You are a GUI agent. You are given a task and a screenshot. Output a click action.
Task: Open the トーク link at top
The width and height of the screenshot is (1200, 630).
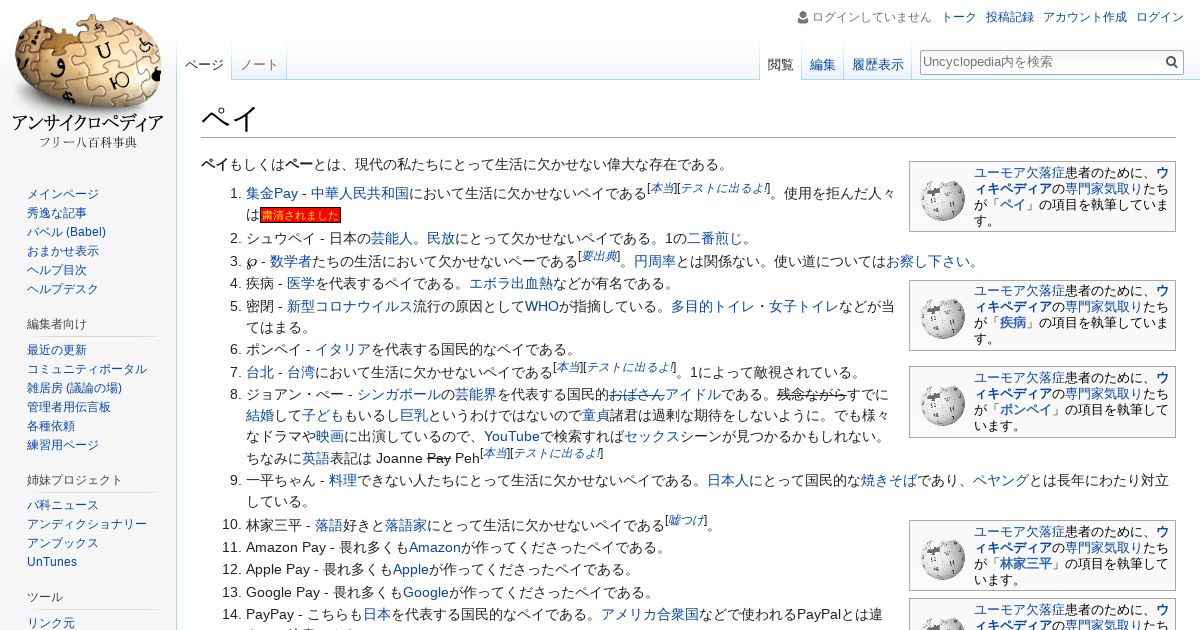point(959,17)
